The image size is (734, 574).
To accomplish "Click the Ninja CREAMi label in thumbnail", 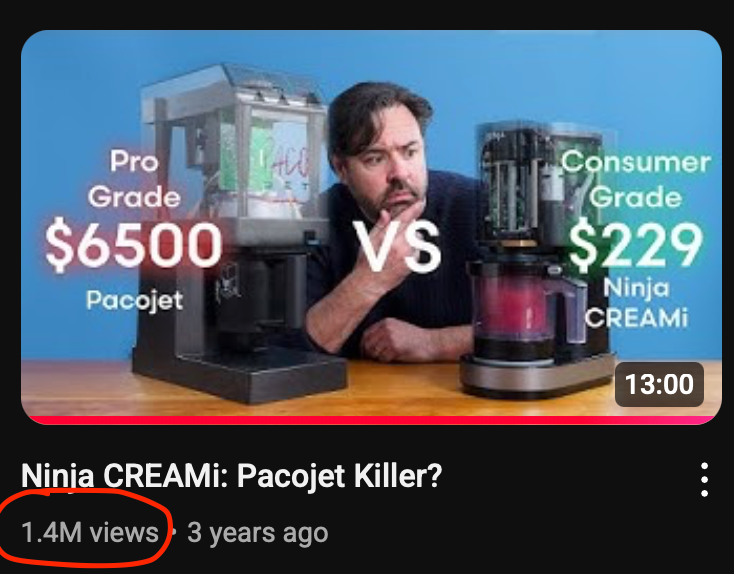I will coord(637,303).
